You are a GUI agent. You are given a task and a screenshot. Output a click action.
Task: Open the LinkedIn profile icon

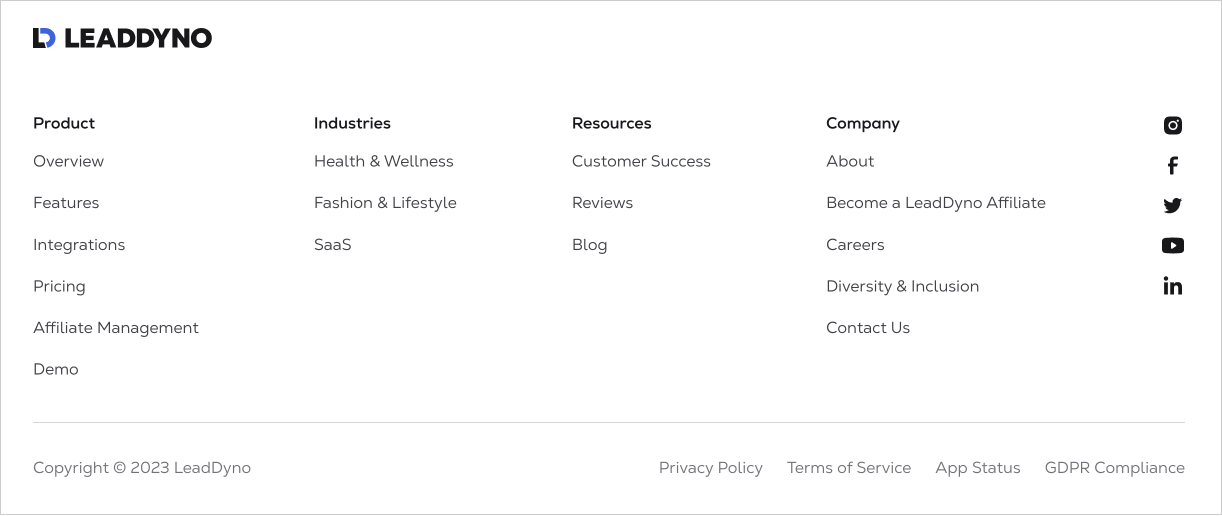[x=1173, y=286]
